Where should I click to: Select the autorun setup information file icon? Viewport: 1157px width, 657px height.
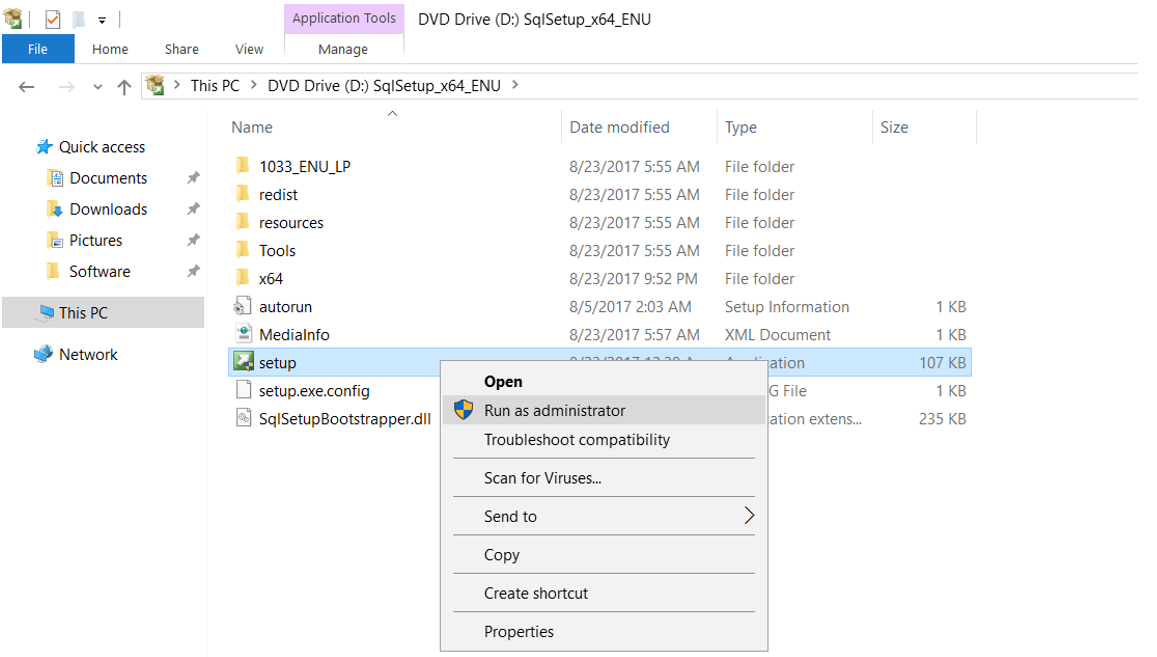tap(243, 306)
